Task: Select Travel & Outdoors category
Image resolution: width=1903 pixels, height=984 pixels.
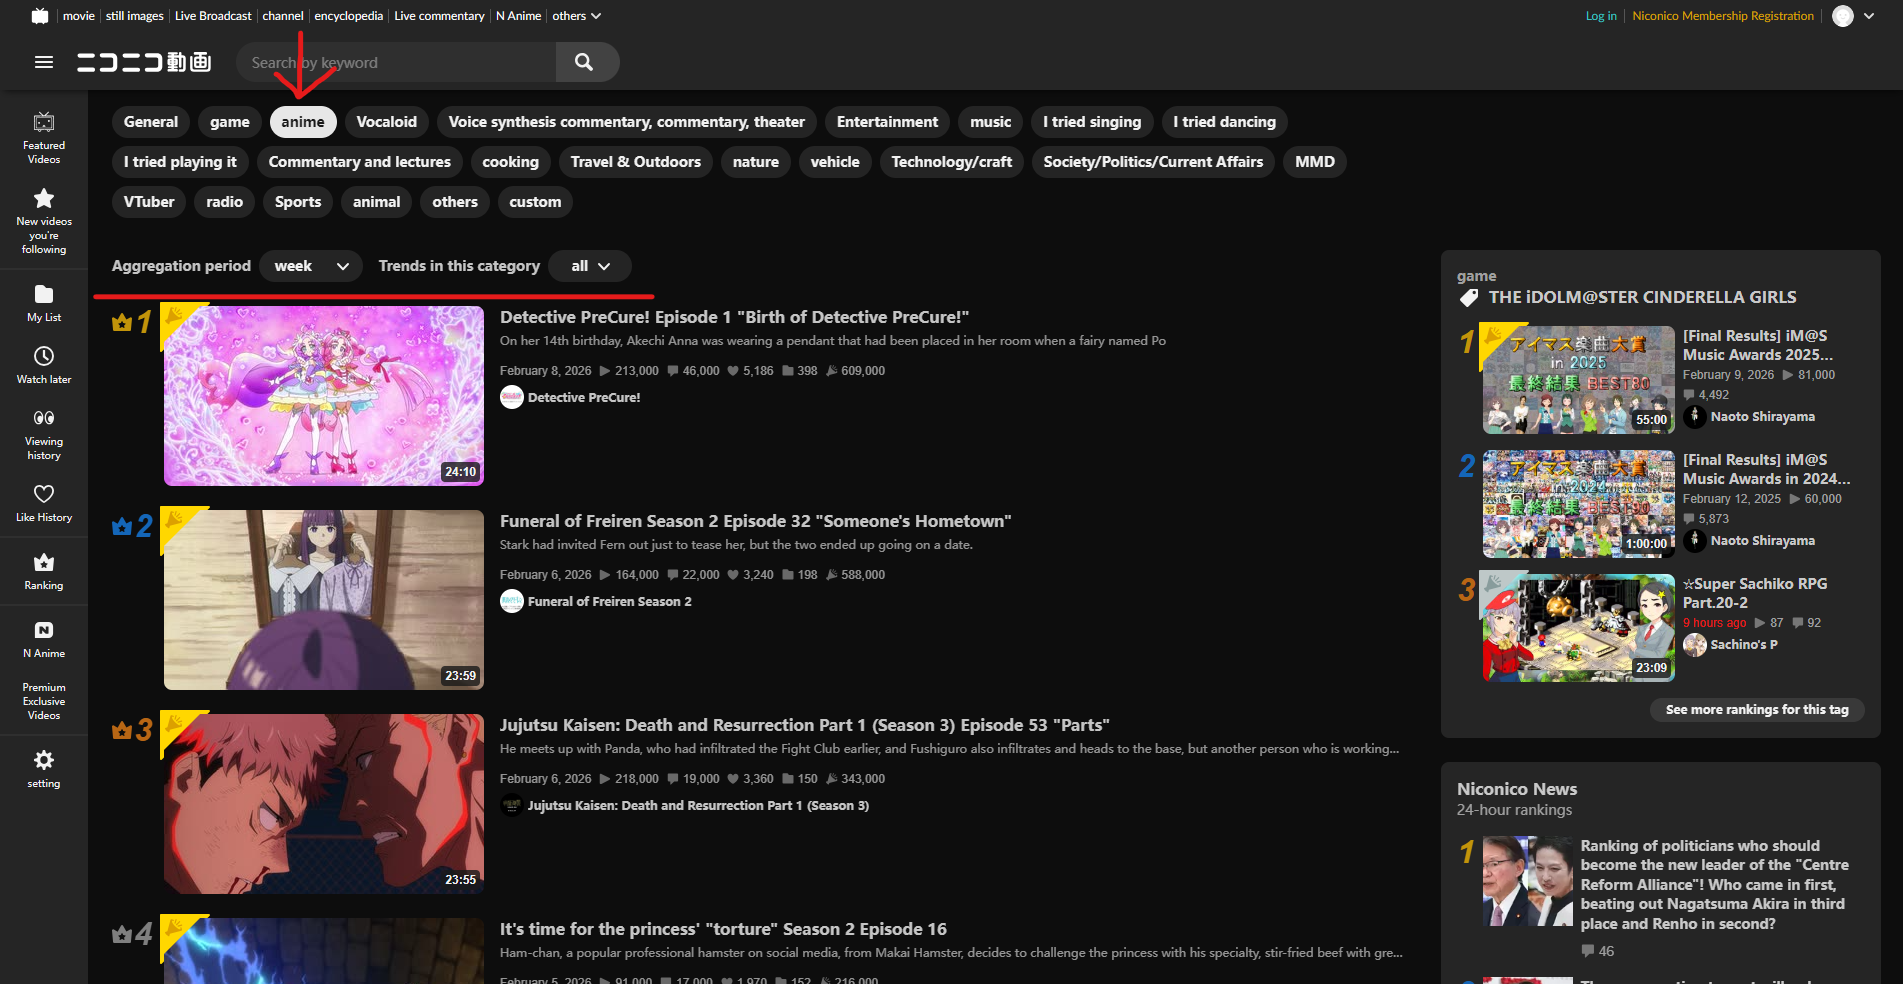Action: tap(636, 162)
